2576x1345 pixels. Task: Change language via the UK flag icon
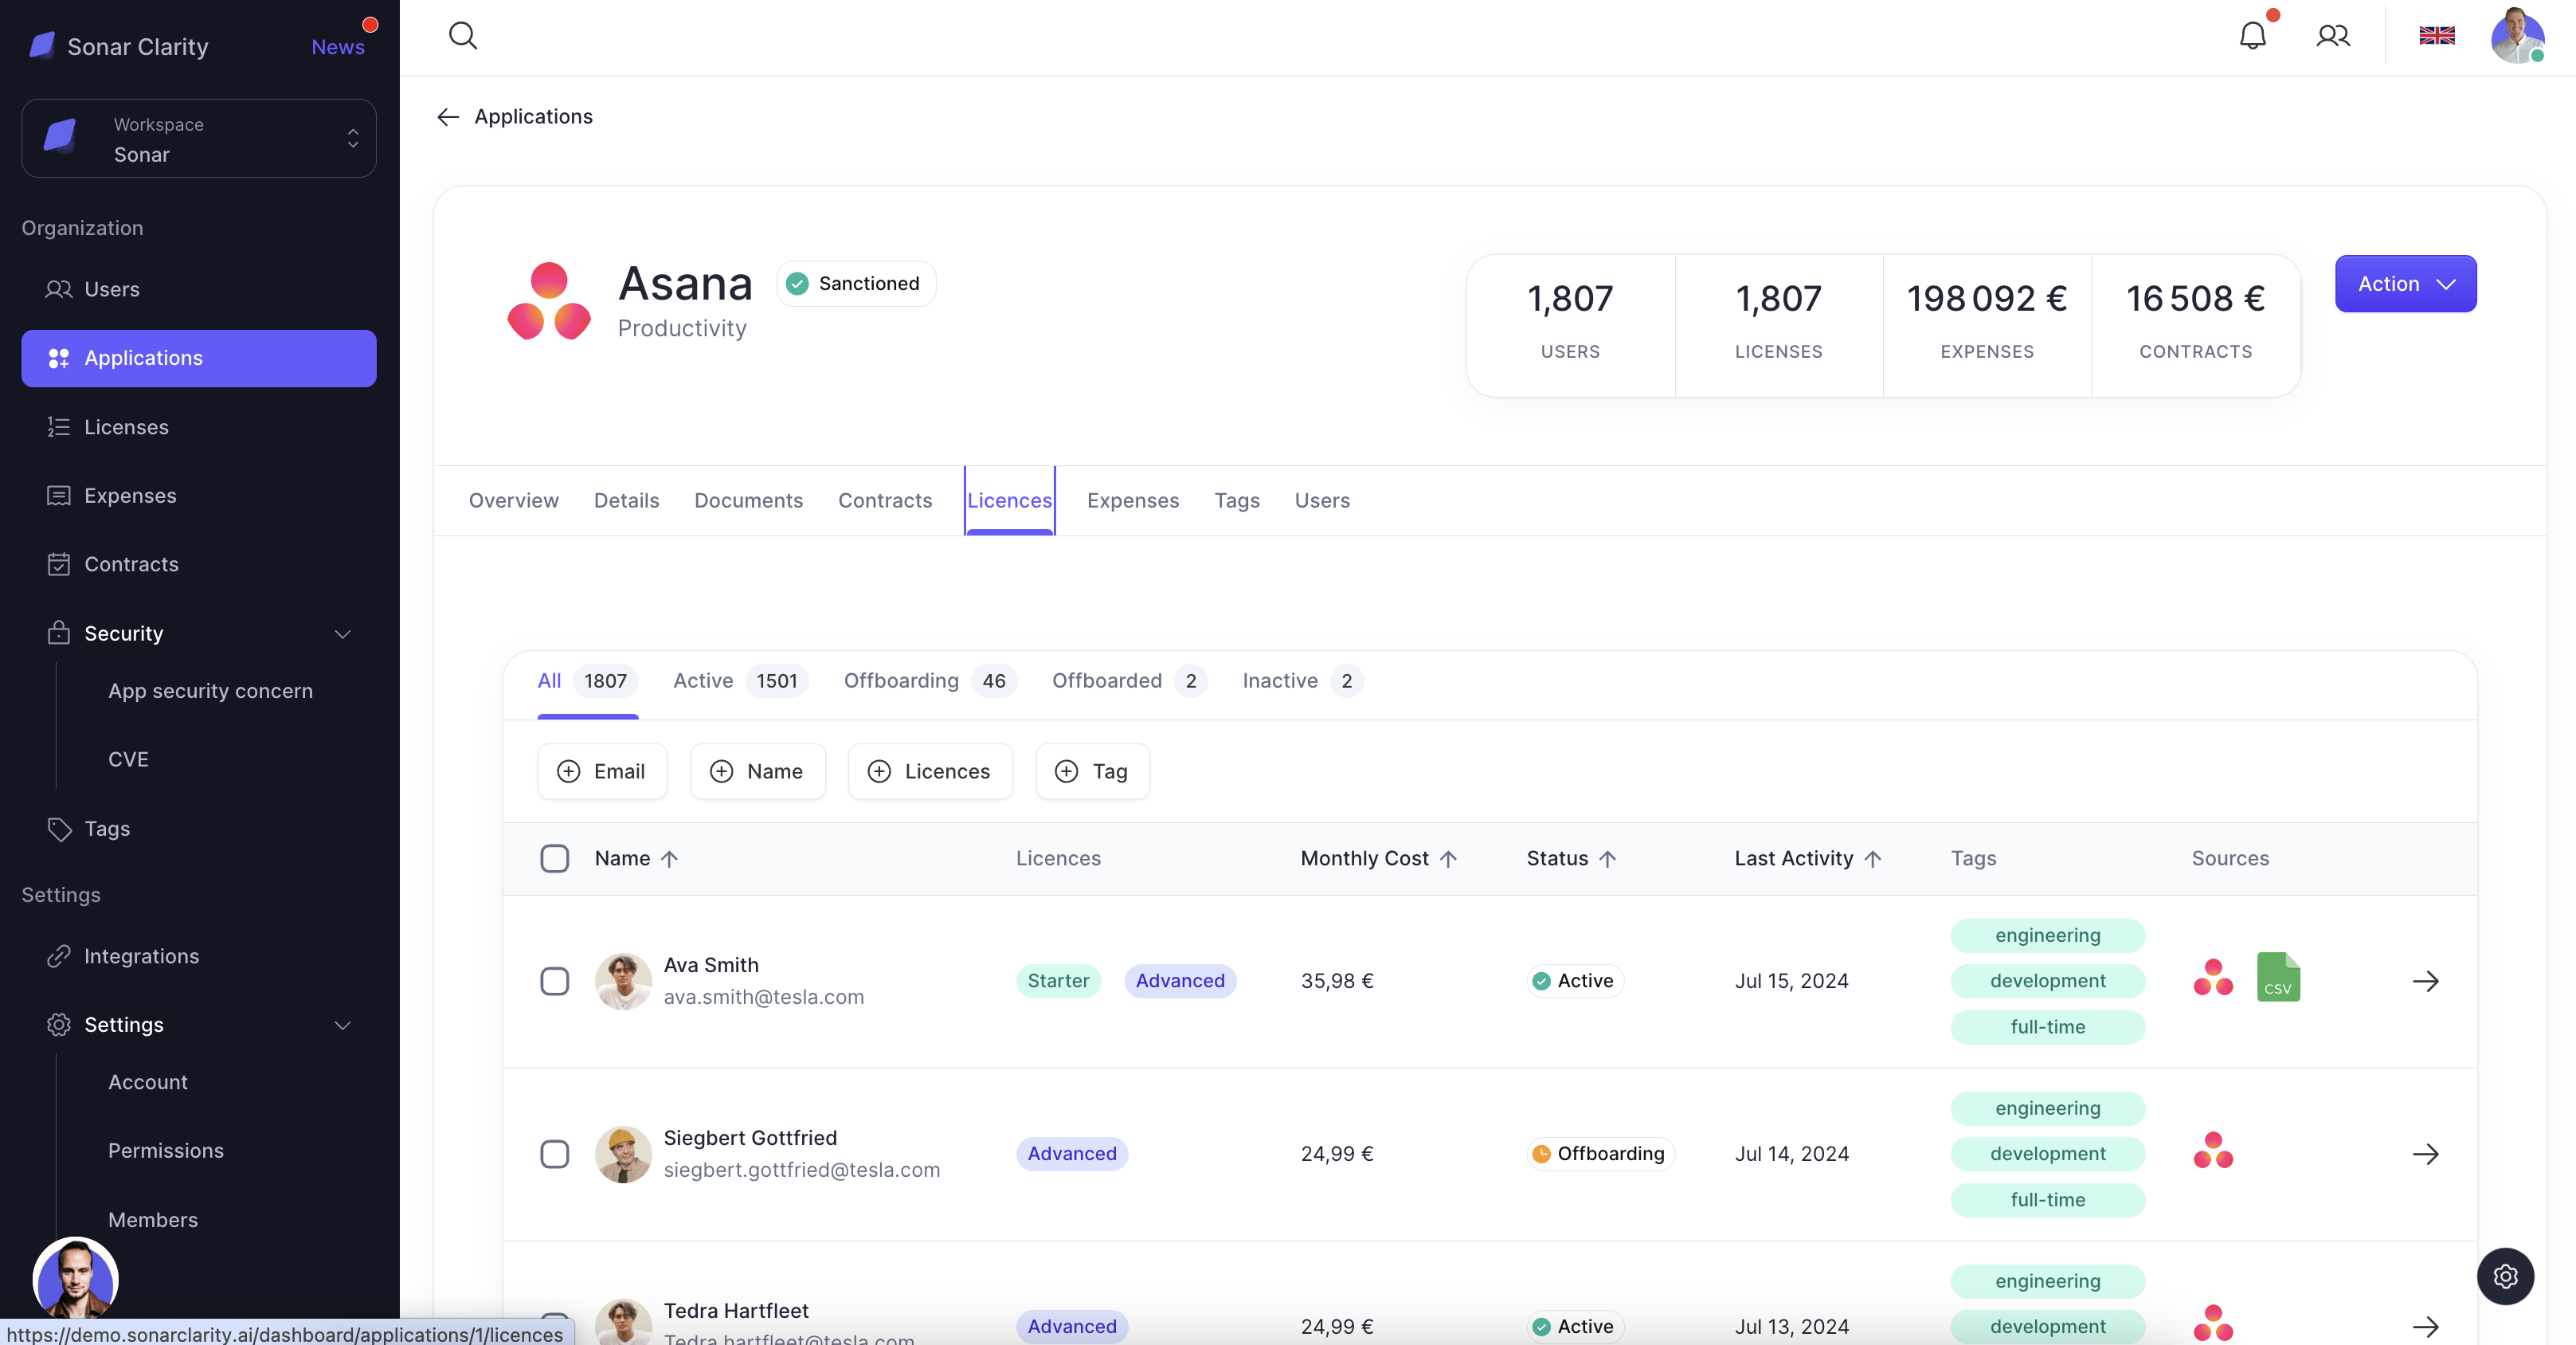2437,36
